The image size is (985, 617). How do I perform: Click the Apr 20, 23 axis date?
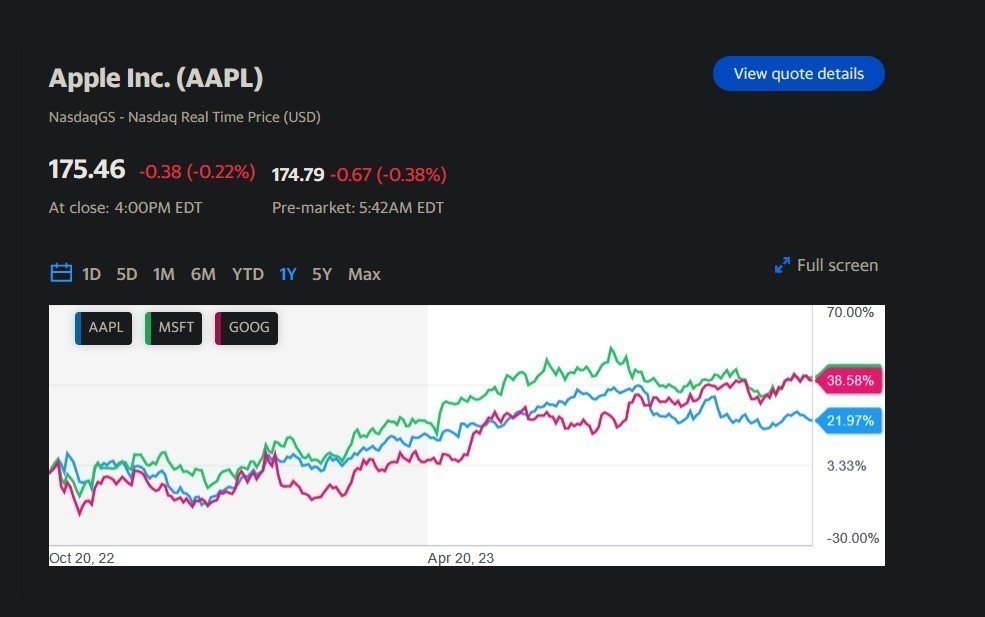coord(461,558)
